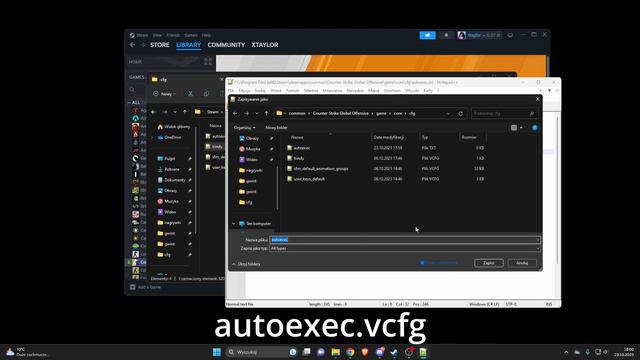Viewport: 640px width, 360px height.
Task: Create folder with Nowy folder button
Action: 276,128
